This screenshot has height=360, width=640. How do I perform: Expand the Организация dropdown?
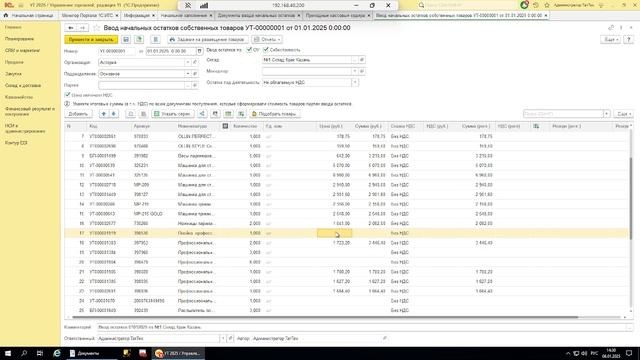188,62
